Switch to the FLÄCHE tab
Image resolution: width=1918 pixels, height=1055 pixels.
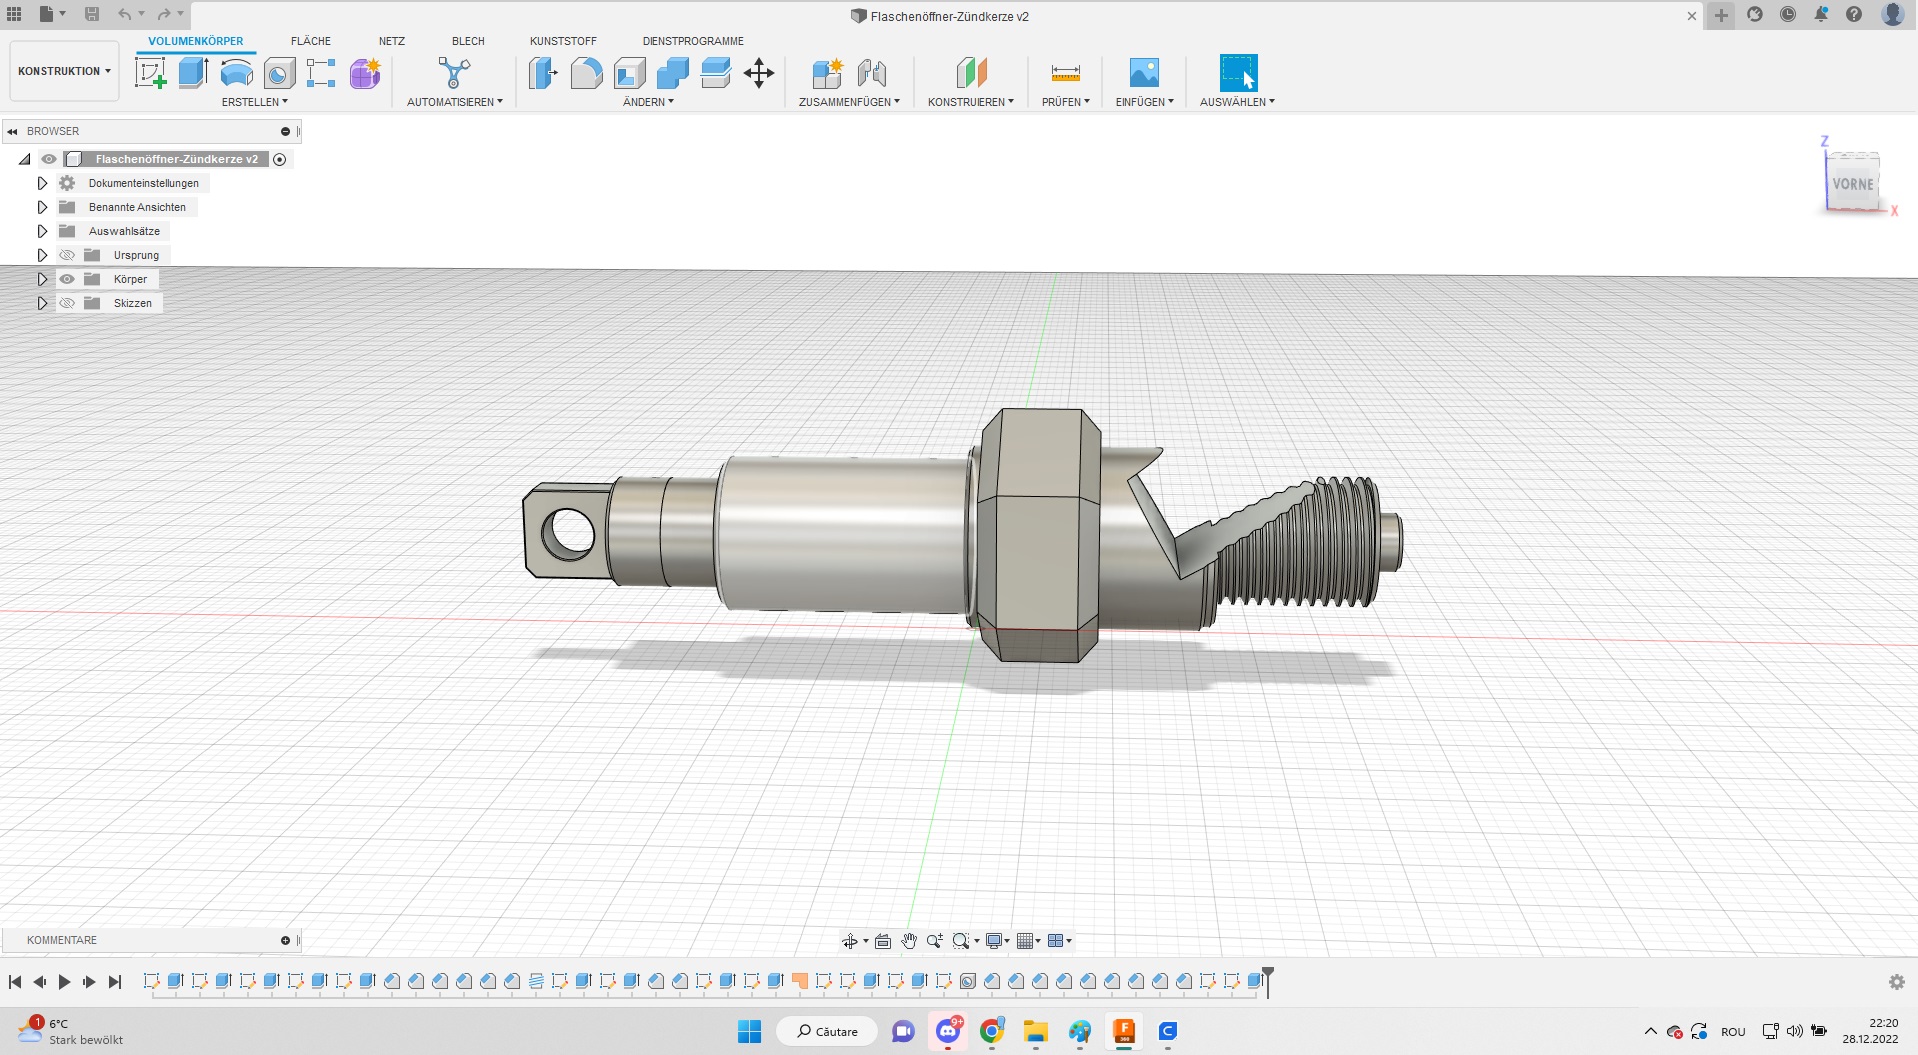(311, 41)
